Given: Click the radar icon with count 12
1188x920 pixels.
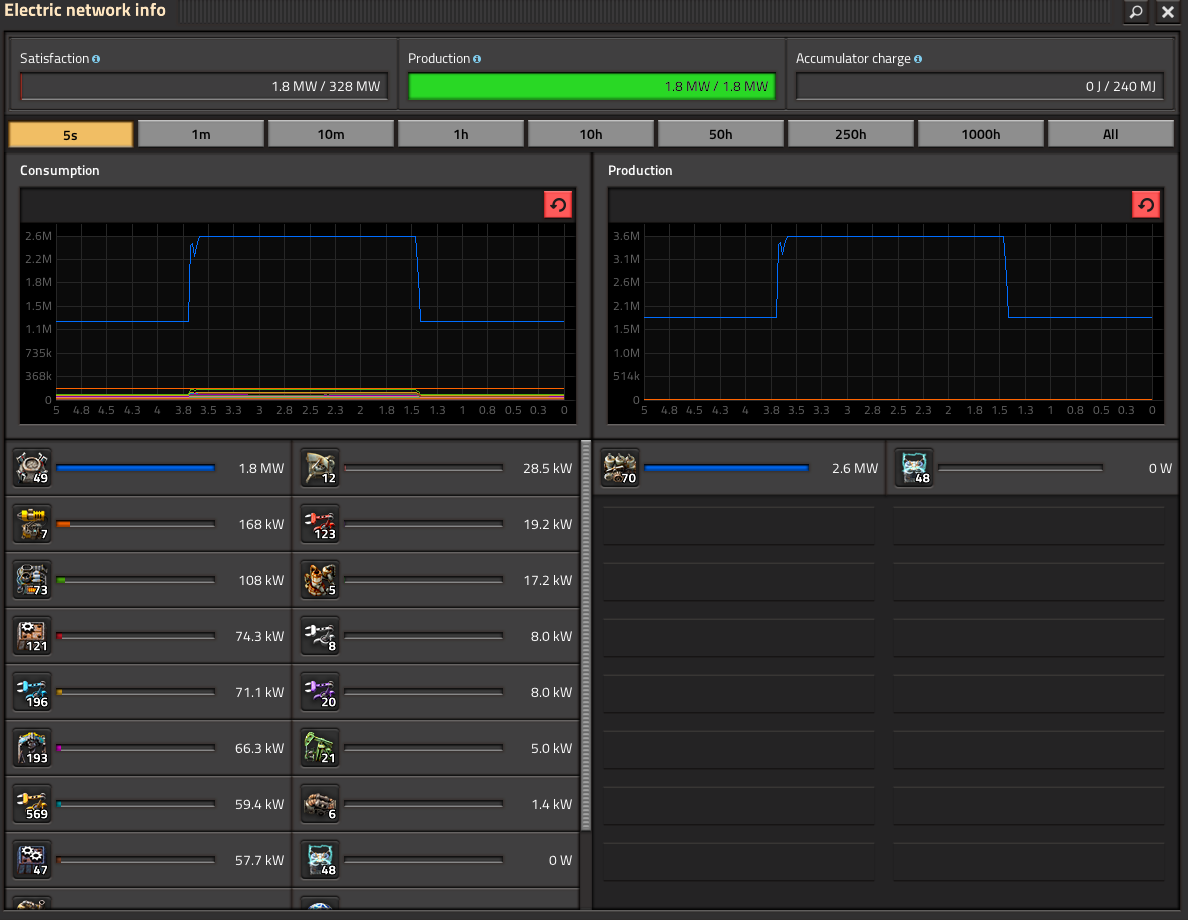Looking at the screenshot, I should 320,468.
